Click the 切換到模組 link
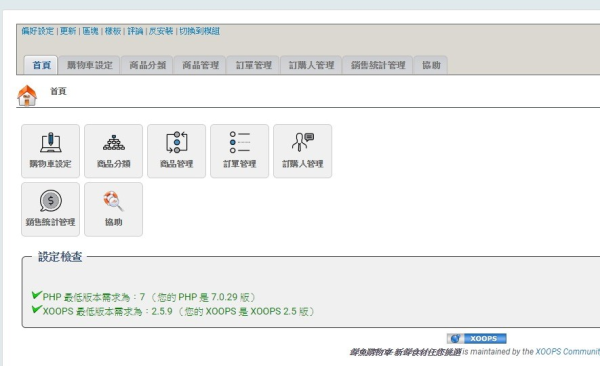This screenshot has height=366, width=600. coord(199,31)
